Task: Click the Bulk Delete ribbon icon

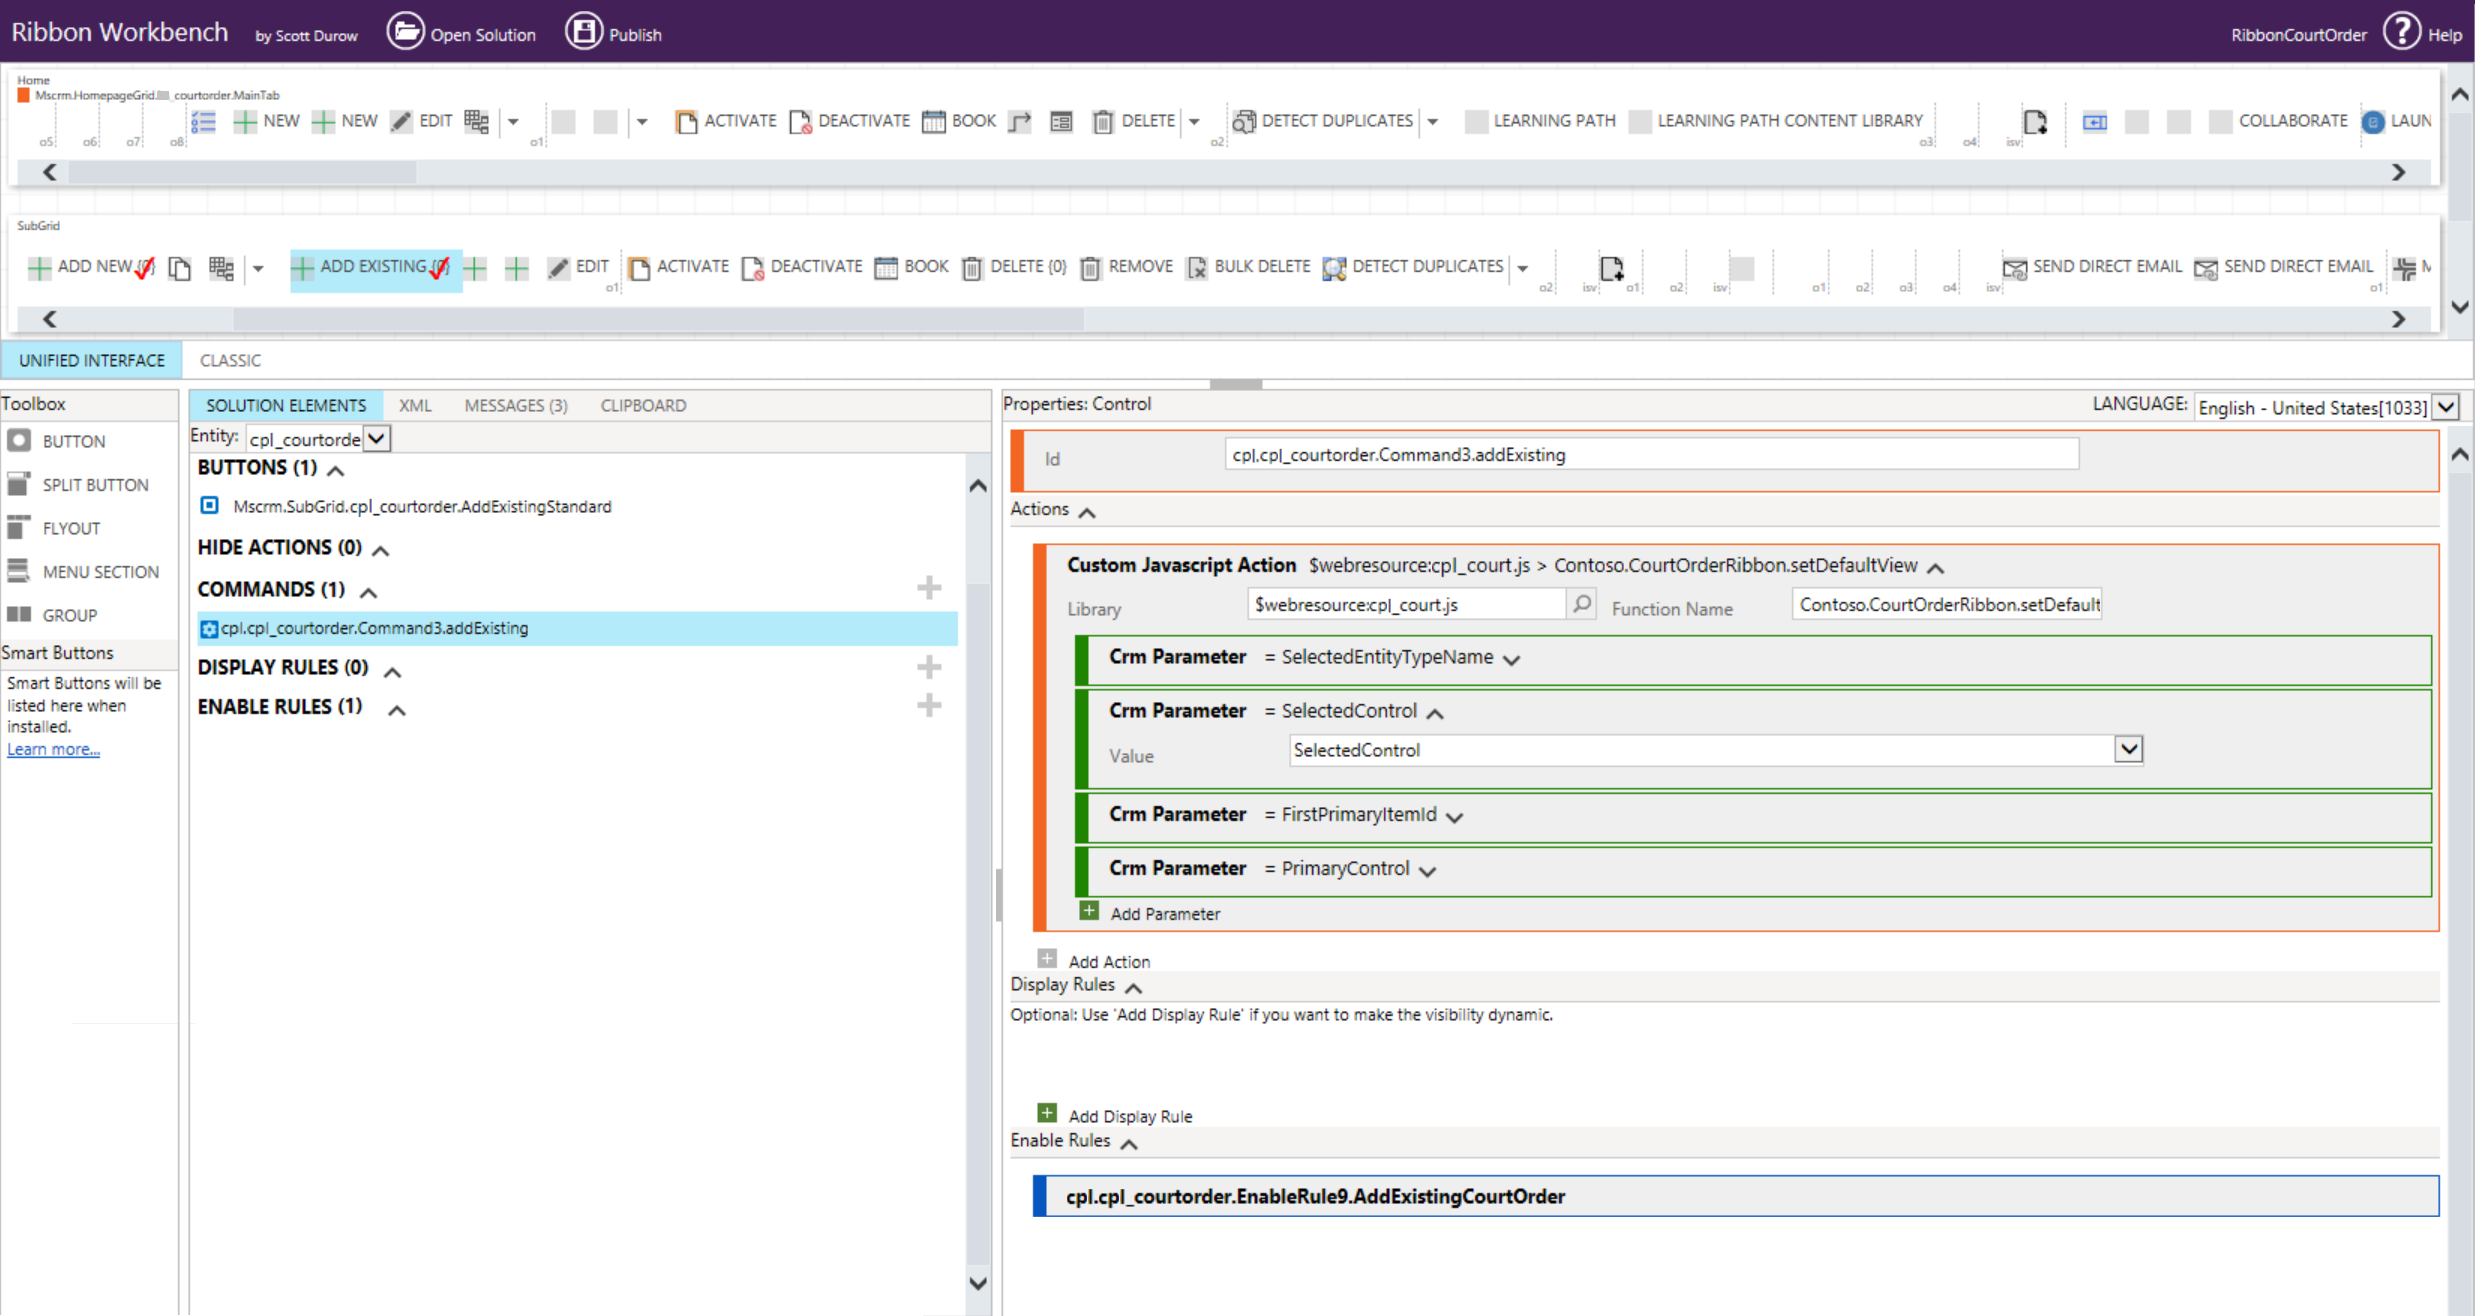Action: coord(1197,267)
